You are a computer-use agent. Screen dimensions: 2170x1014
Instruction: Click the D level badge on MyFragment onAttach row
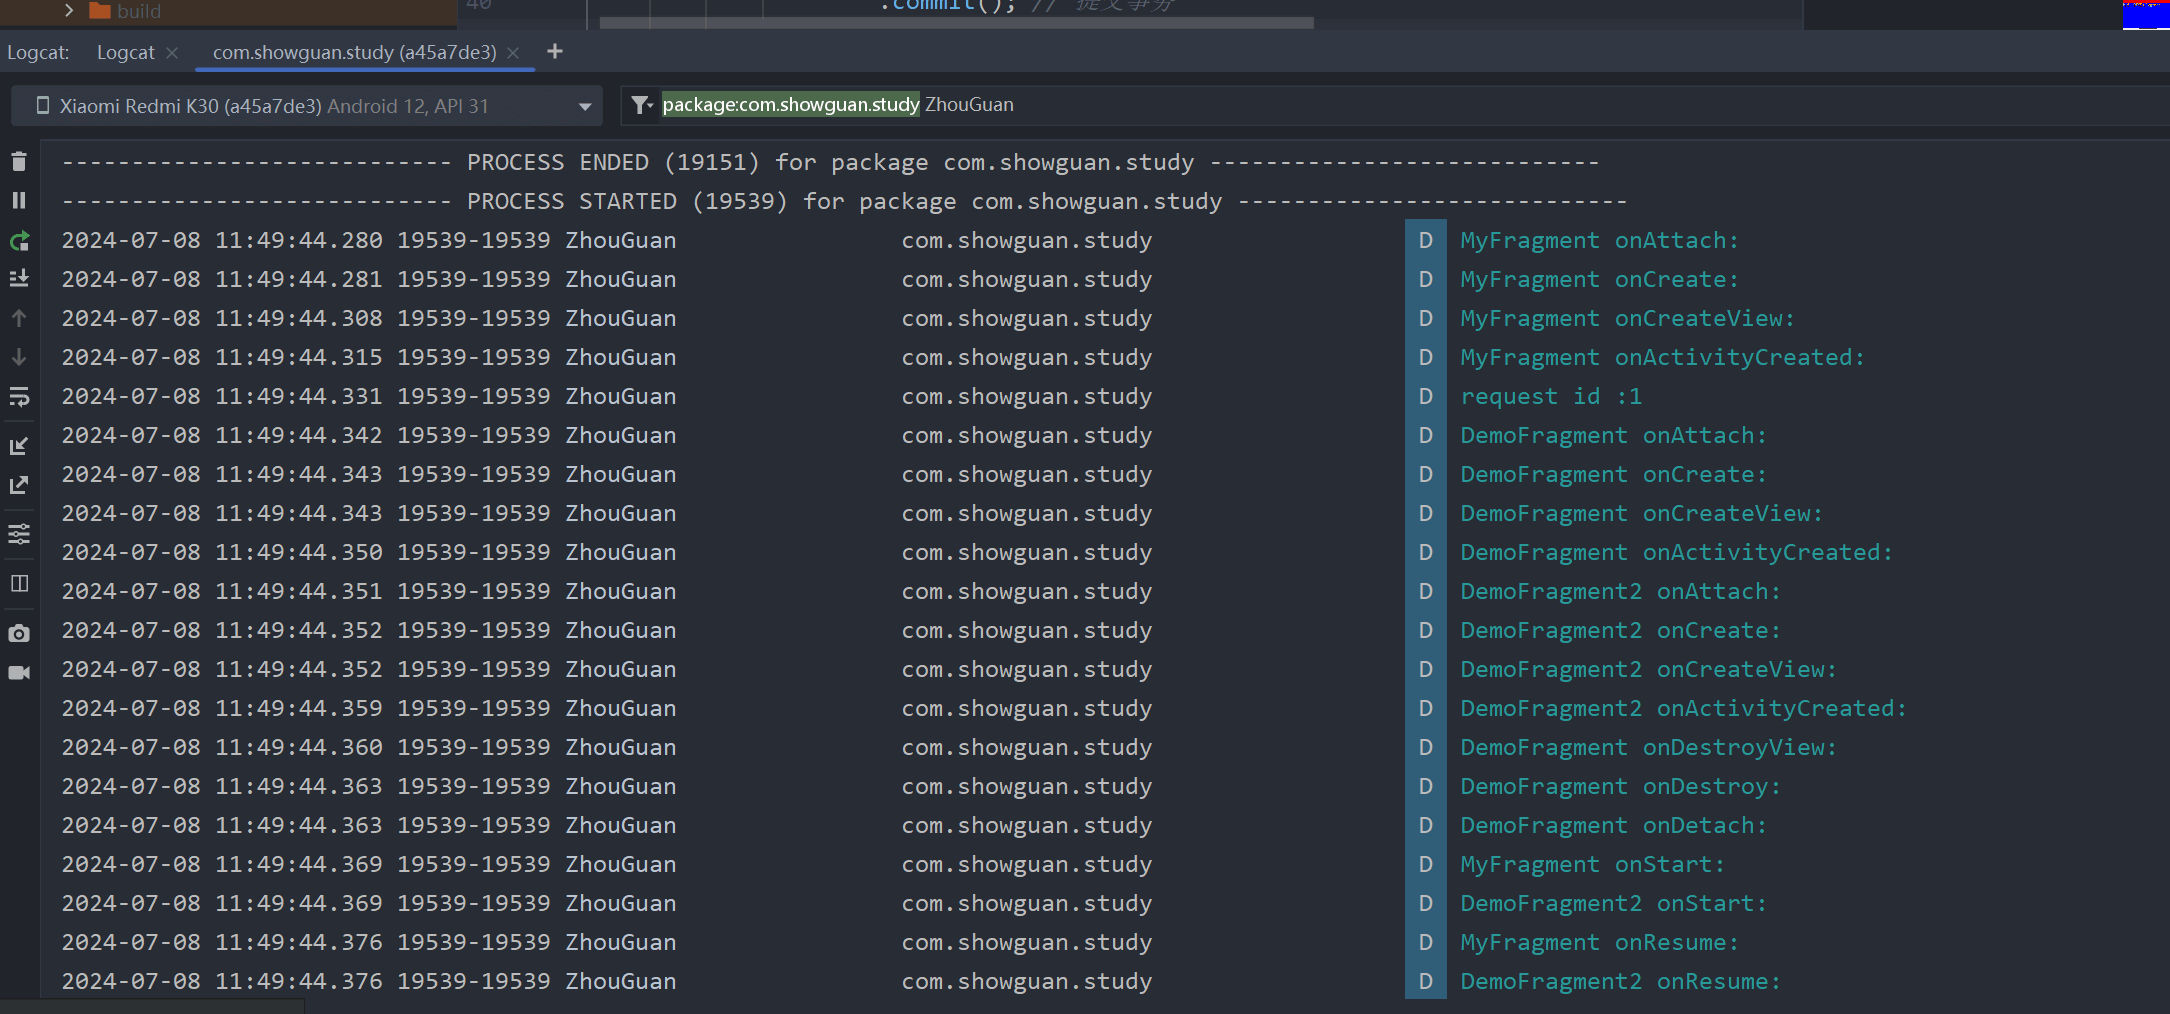[1426, 240]
